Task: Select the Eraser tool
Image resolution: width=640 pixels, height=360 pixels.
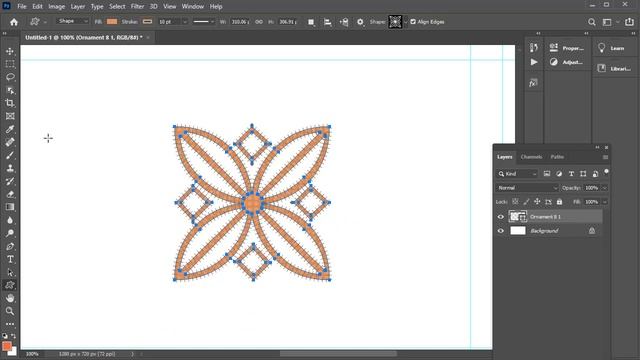Action: pyautogui.click(x=10, y=194)
